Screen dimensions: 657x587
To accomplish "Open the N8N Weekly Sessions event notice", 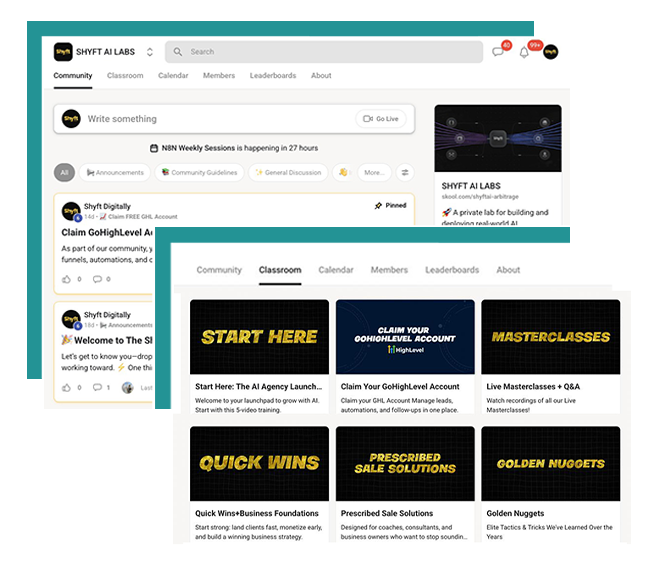I will [234, 148].
